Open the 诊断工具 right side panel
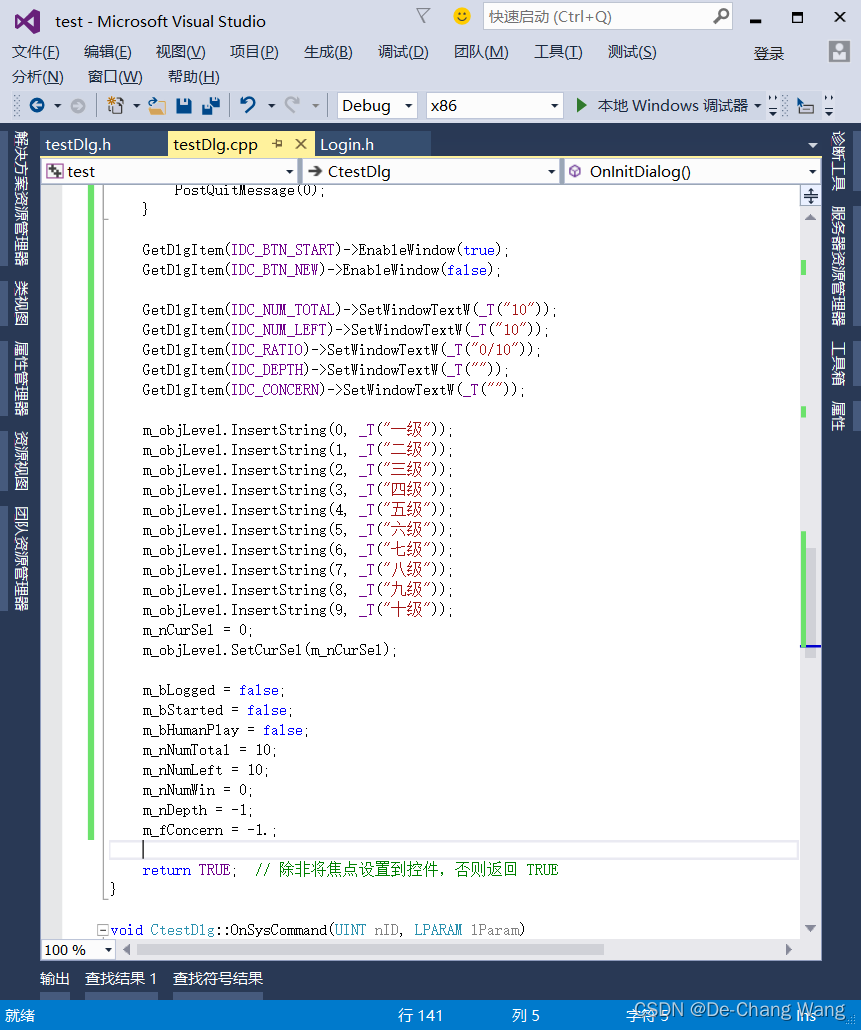Screen dimensions: 861x1030 click(x=838, y=161)
